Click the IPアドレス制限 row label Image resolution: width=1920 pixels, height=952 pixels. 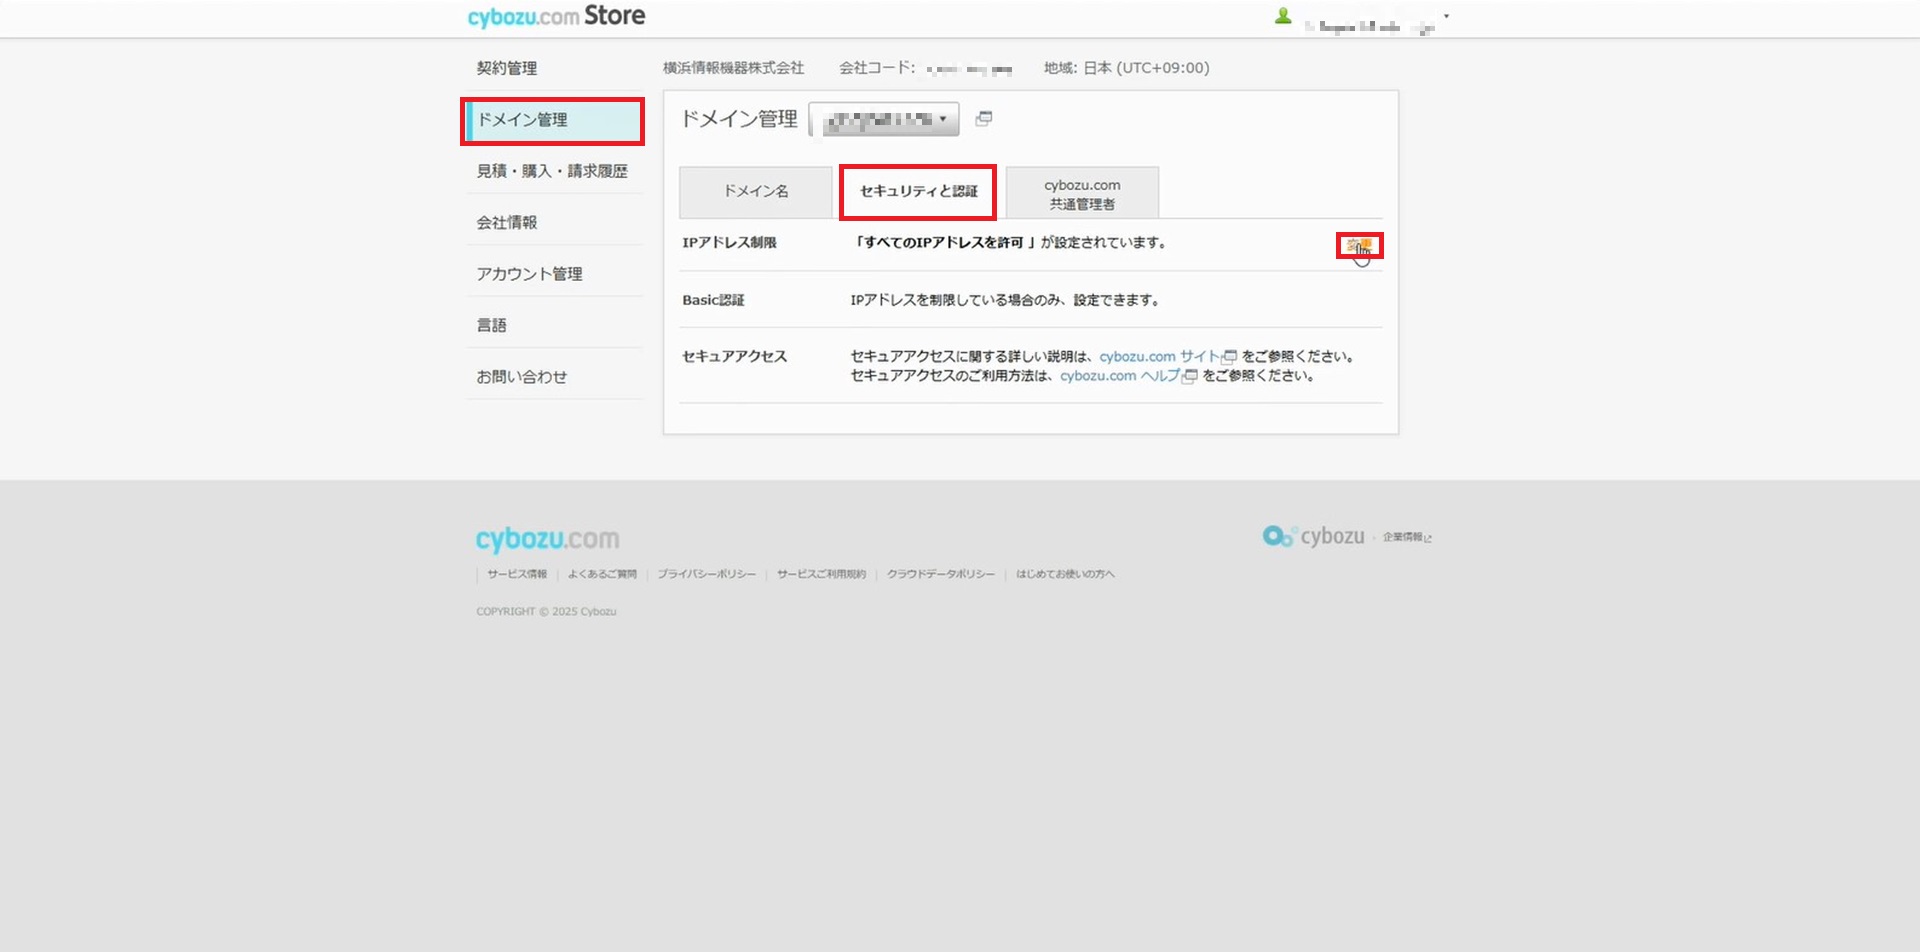[729, 243]
